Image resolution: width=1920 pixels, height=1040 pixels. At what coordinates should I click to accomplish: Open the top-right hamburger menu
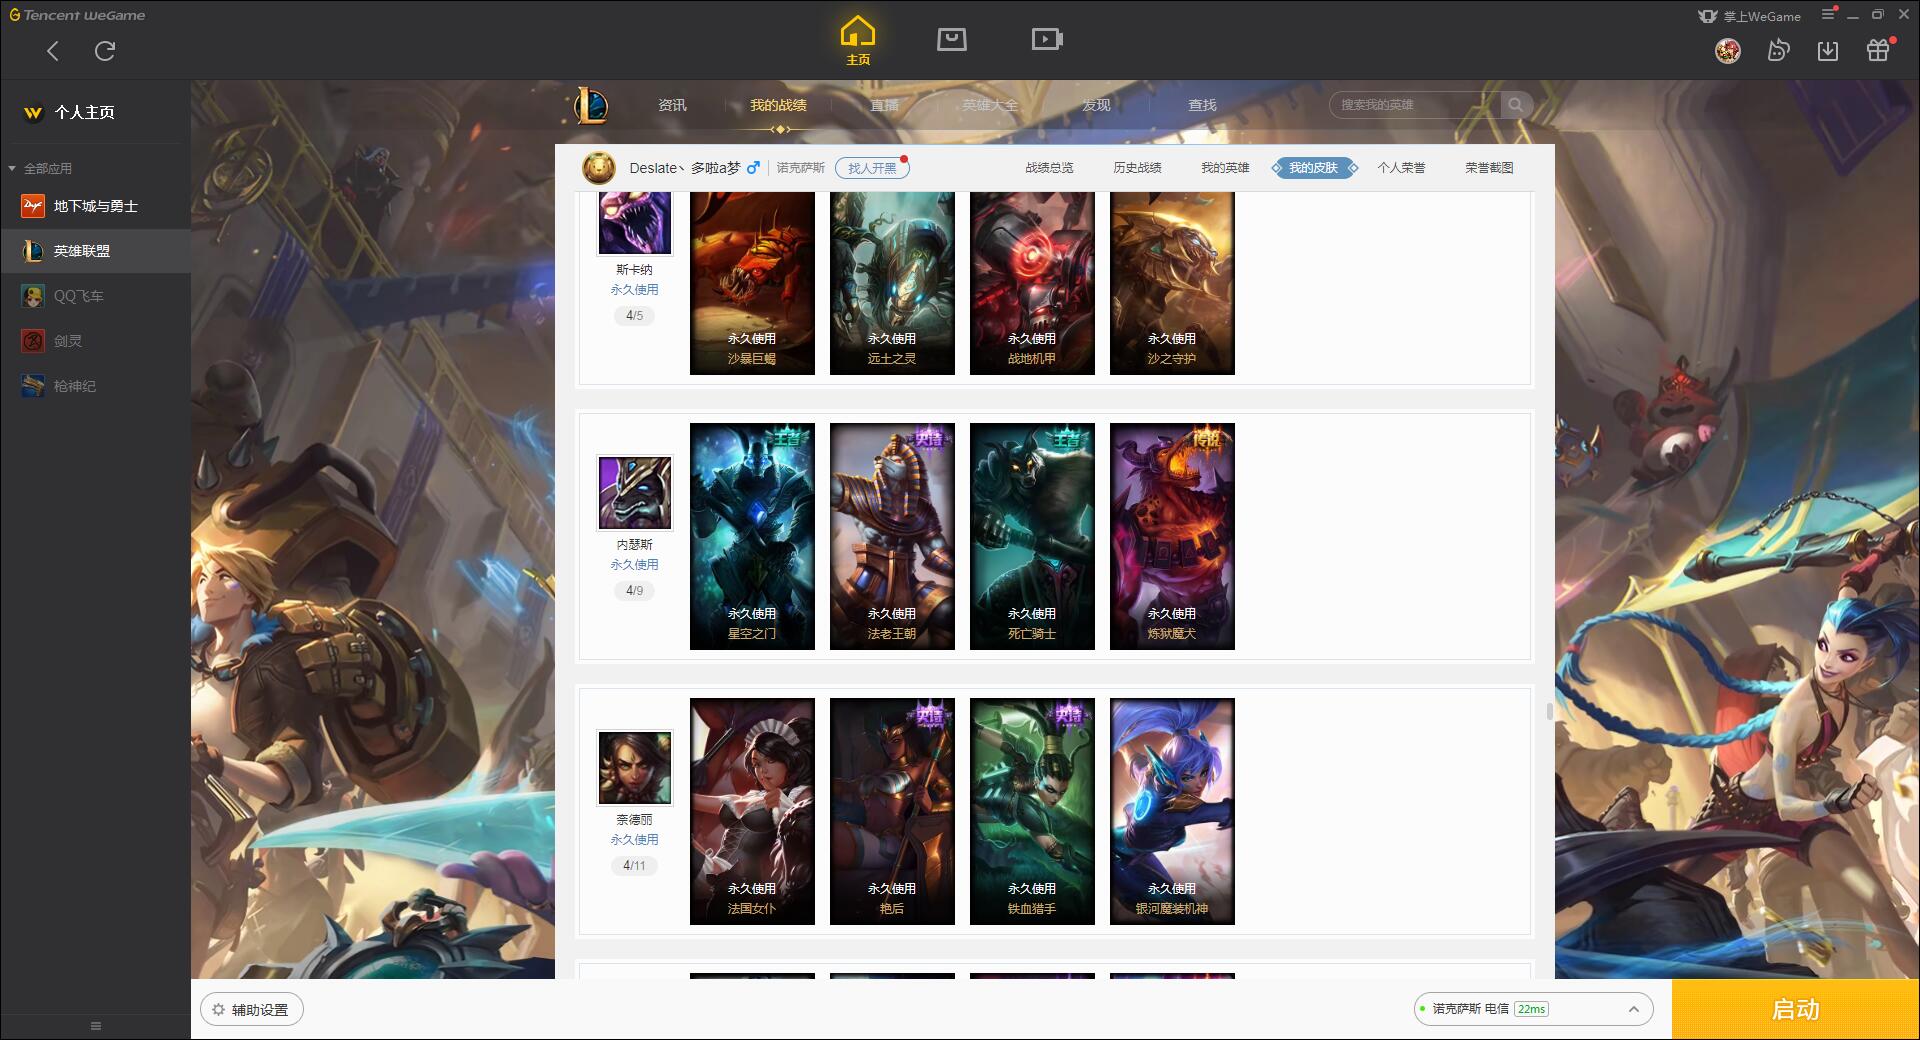[x=1828, y=14]
